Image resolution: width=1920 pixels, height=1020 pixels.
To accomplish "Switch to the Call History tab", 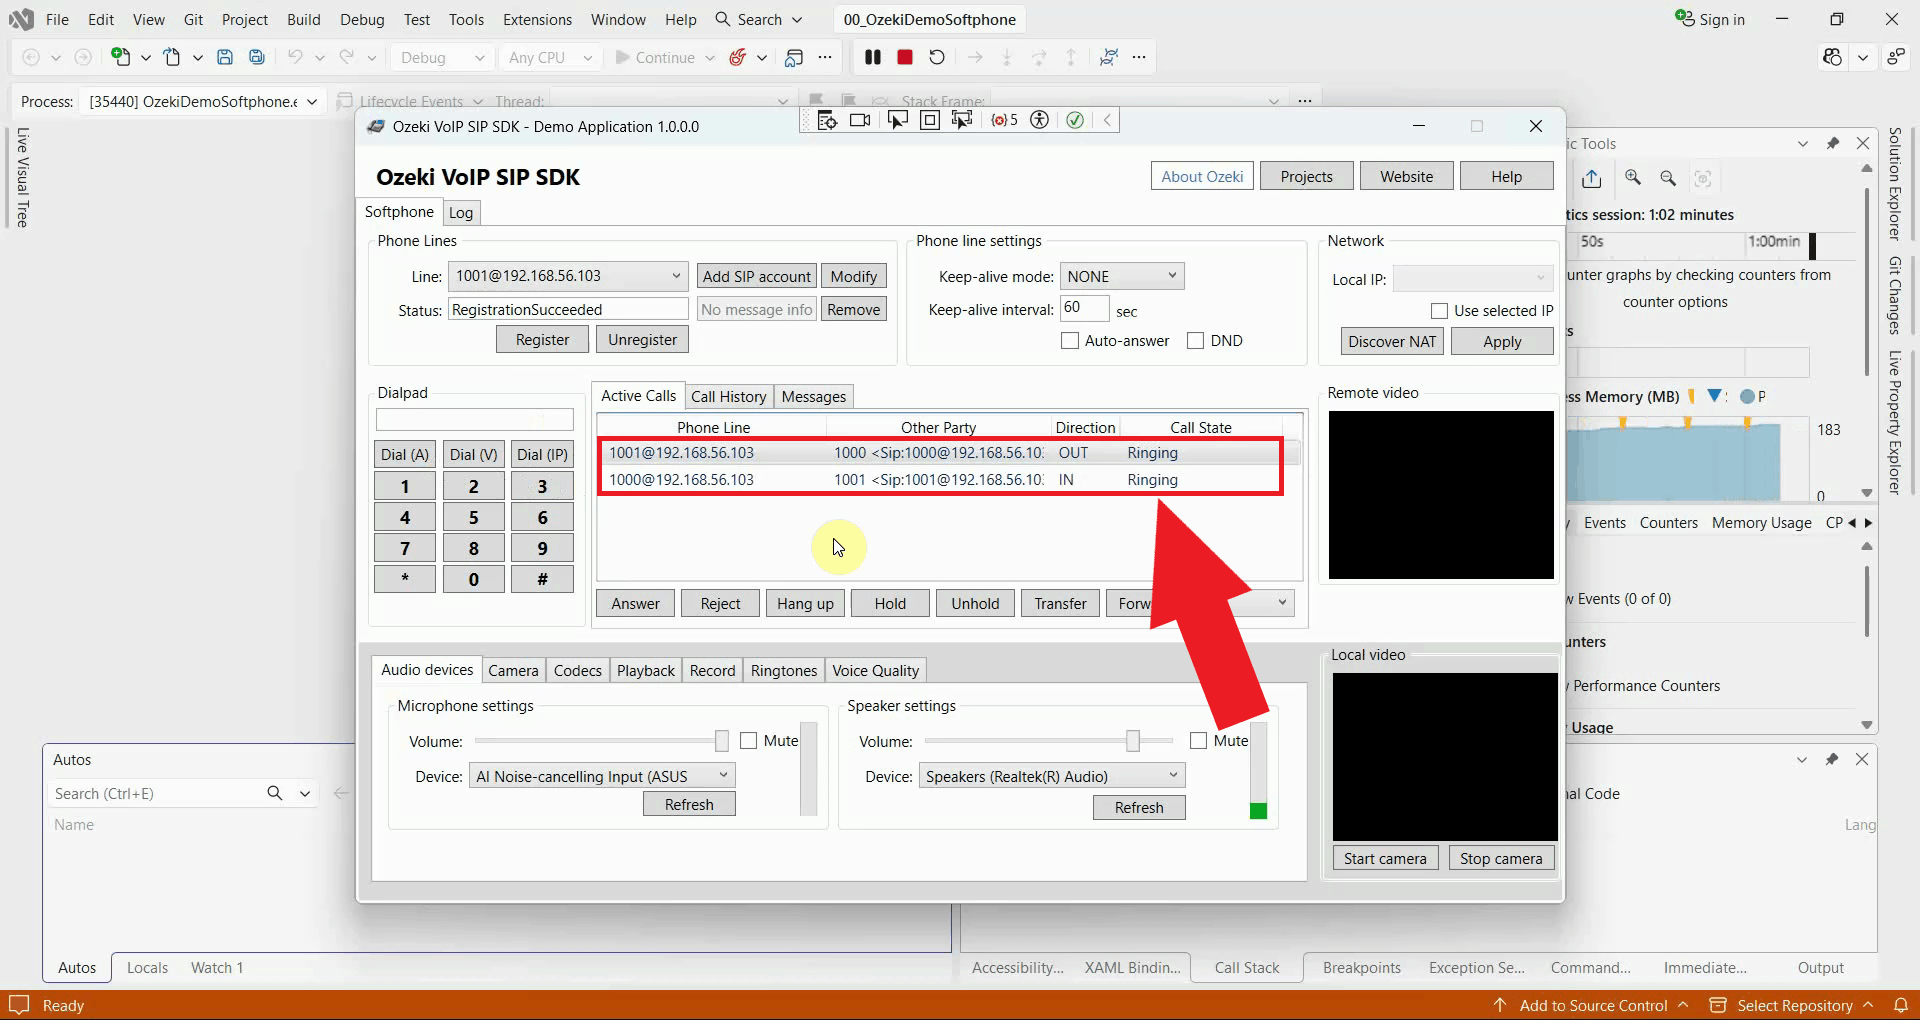I will (x=728, y=397).
